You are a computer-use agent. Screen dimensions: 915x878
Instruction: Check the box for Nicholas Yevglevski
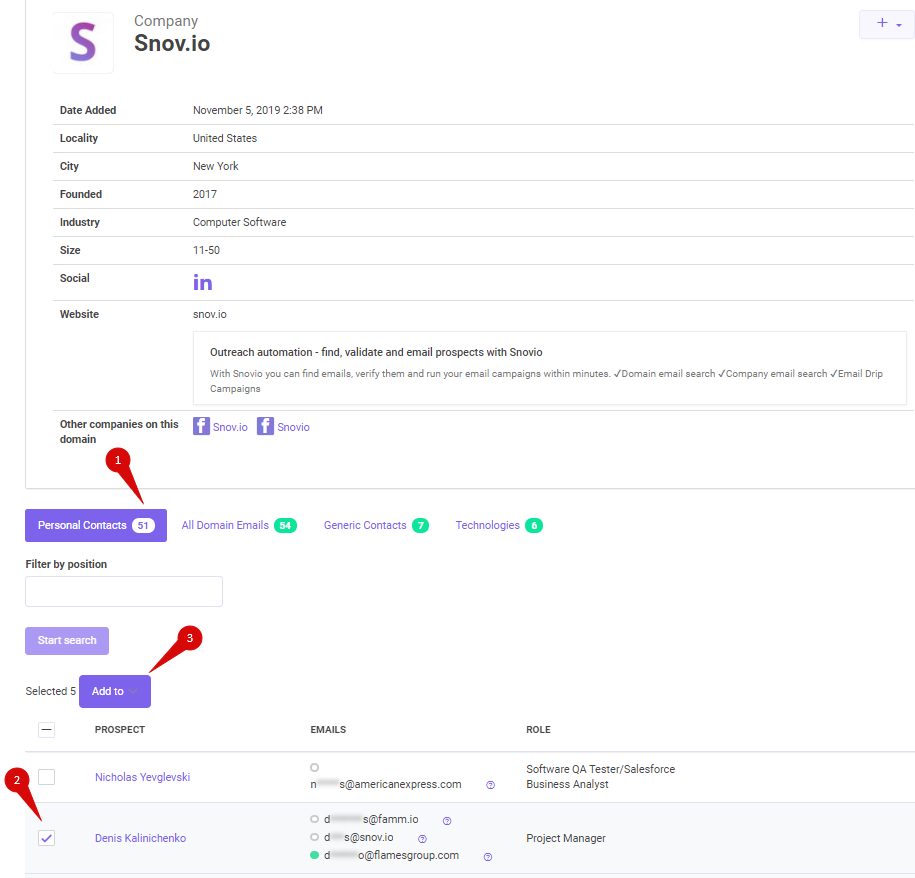pyautogui.click(x=47, y=777)
